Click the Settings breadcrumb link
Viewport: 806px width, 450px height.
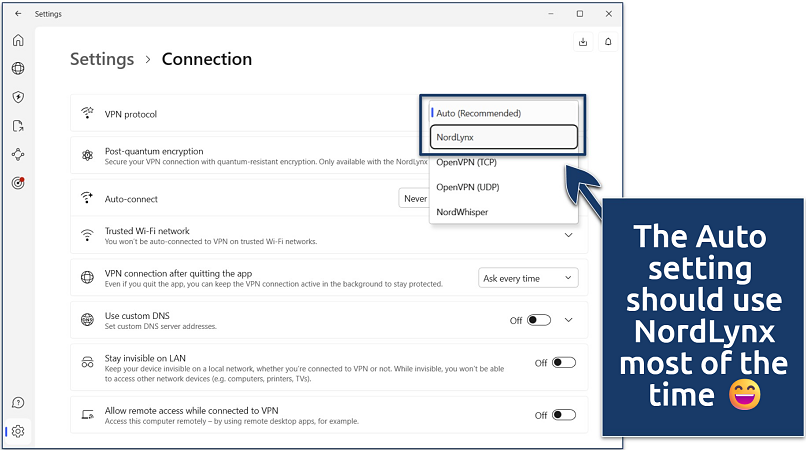[101, 59]
